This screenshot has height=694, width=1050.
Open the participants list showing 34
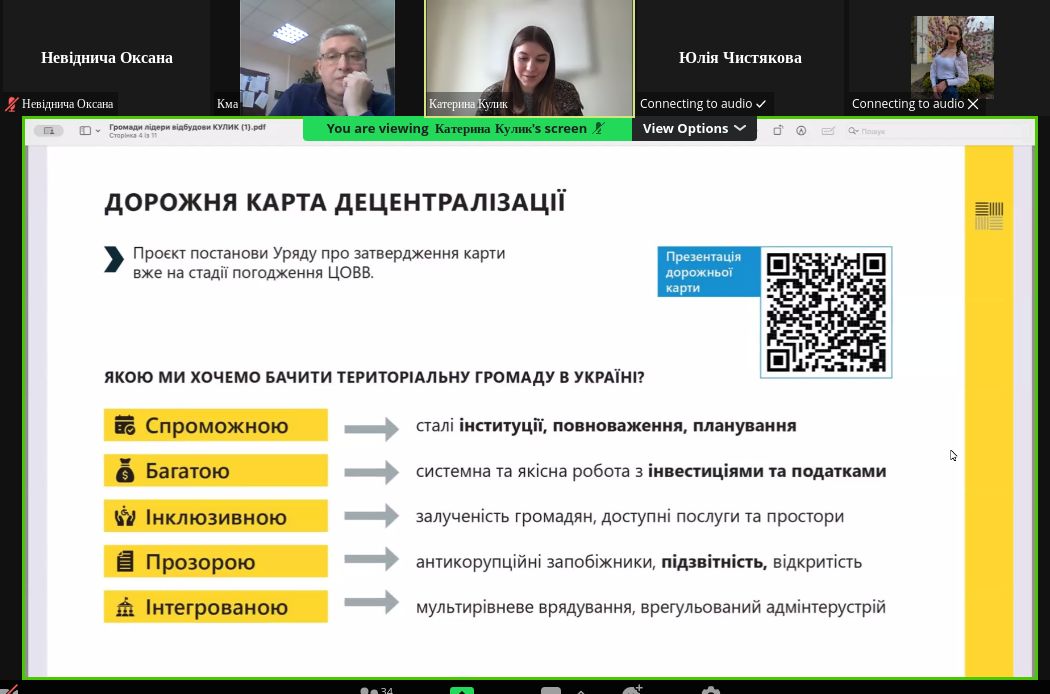[376, 690]
